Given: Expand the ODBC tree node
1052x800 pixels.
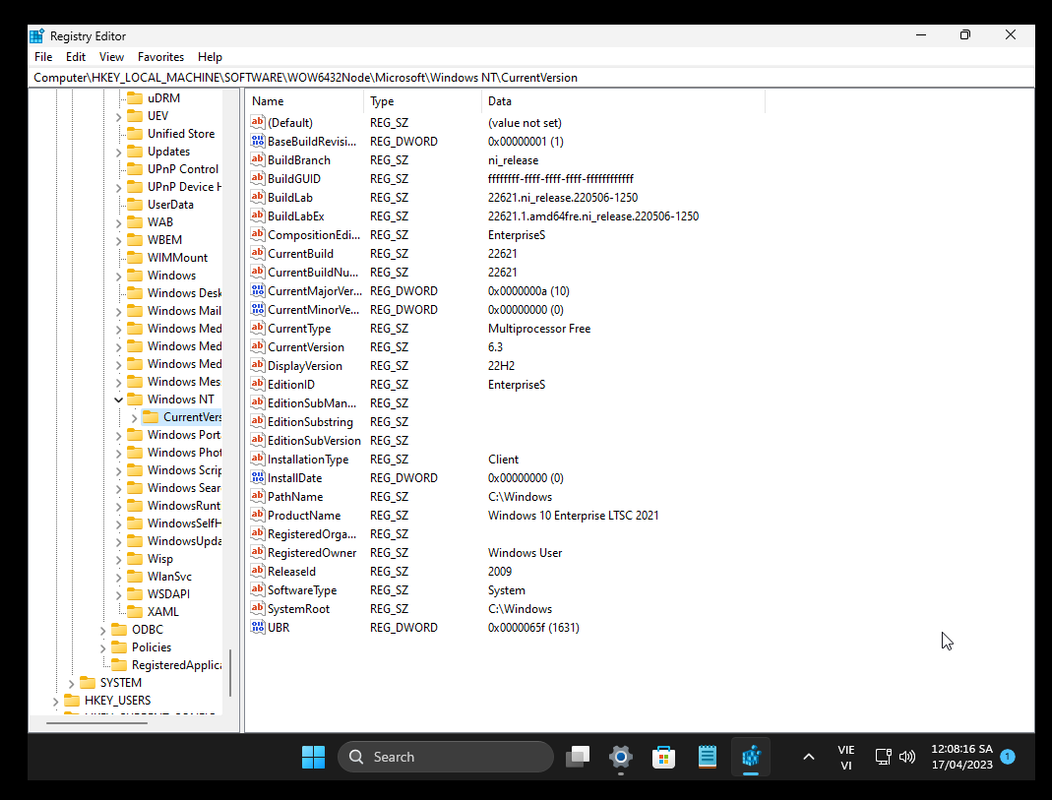Looking at the screenshot, I should click(x=103, y=630).
